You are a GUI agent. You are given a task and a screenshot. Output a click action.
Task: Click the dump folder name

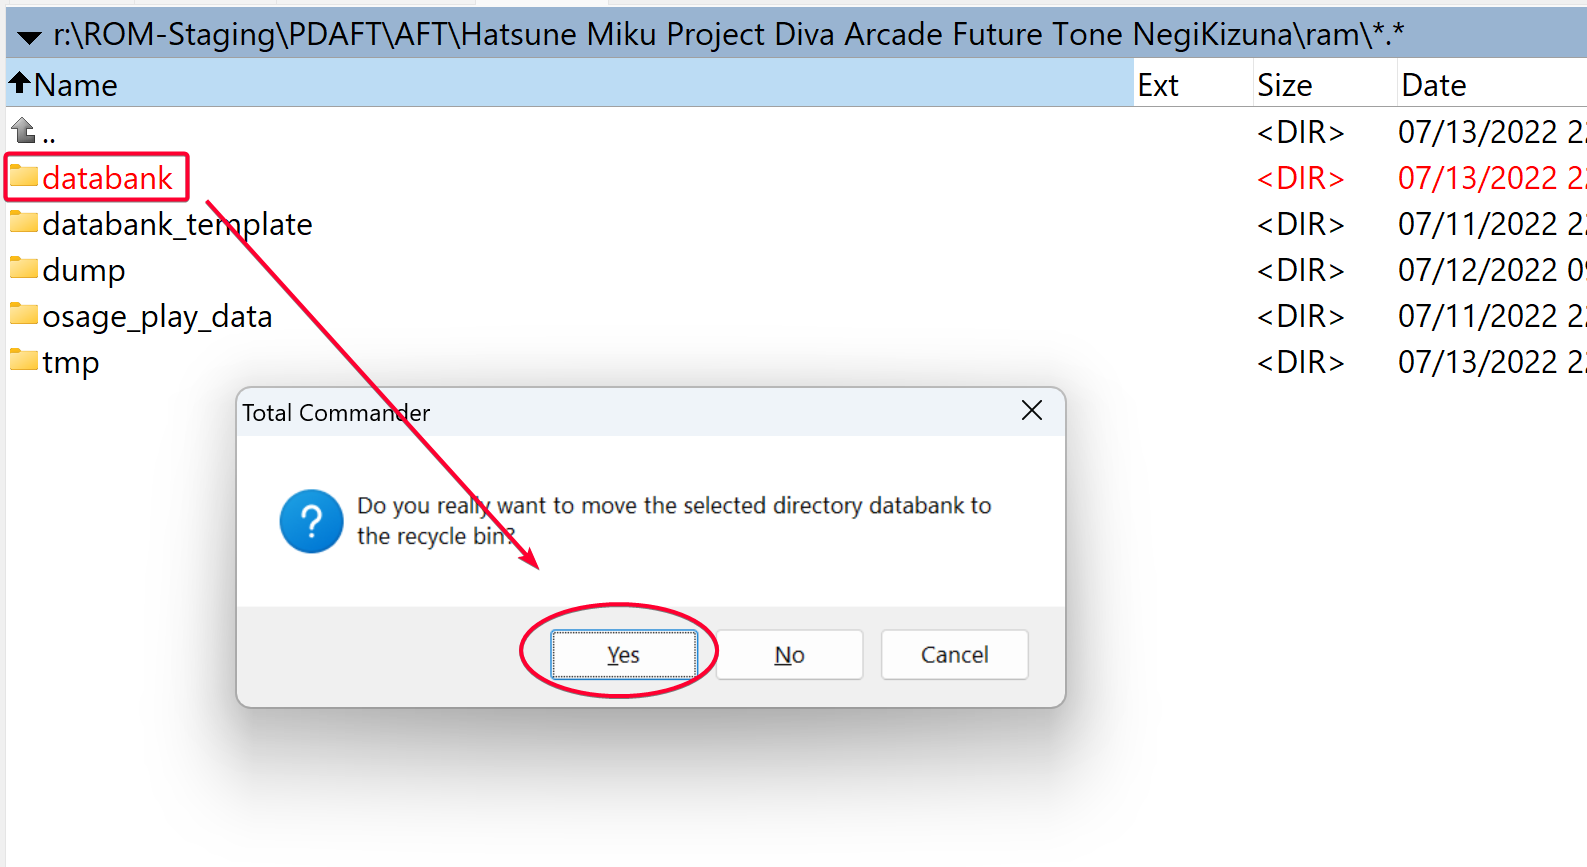(84, 271)
